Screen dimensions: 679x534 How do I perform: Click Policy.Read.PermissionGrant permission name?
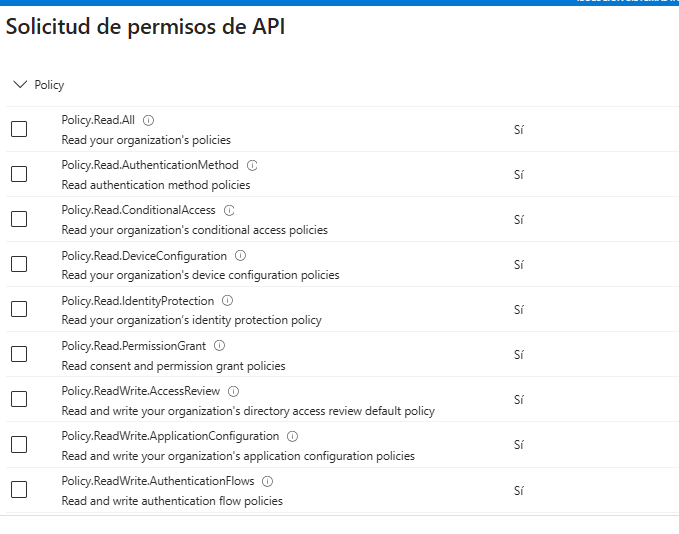[x=134, y=346]
